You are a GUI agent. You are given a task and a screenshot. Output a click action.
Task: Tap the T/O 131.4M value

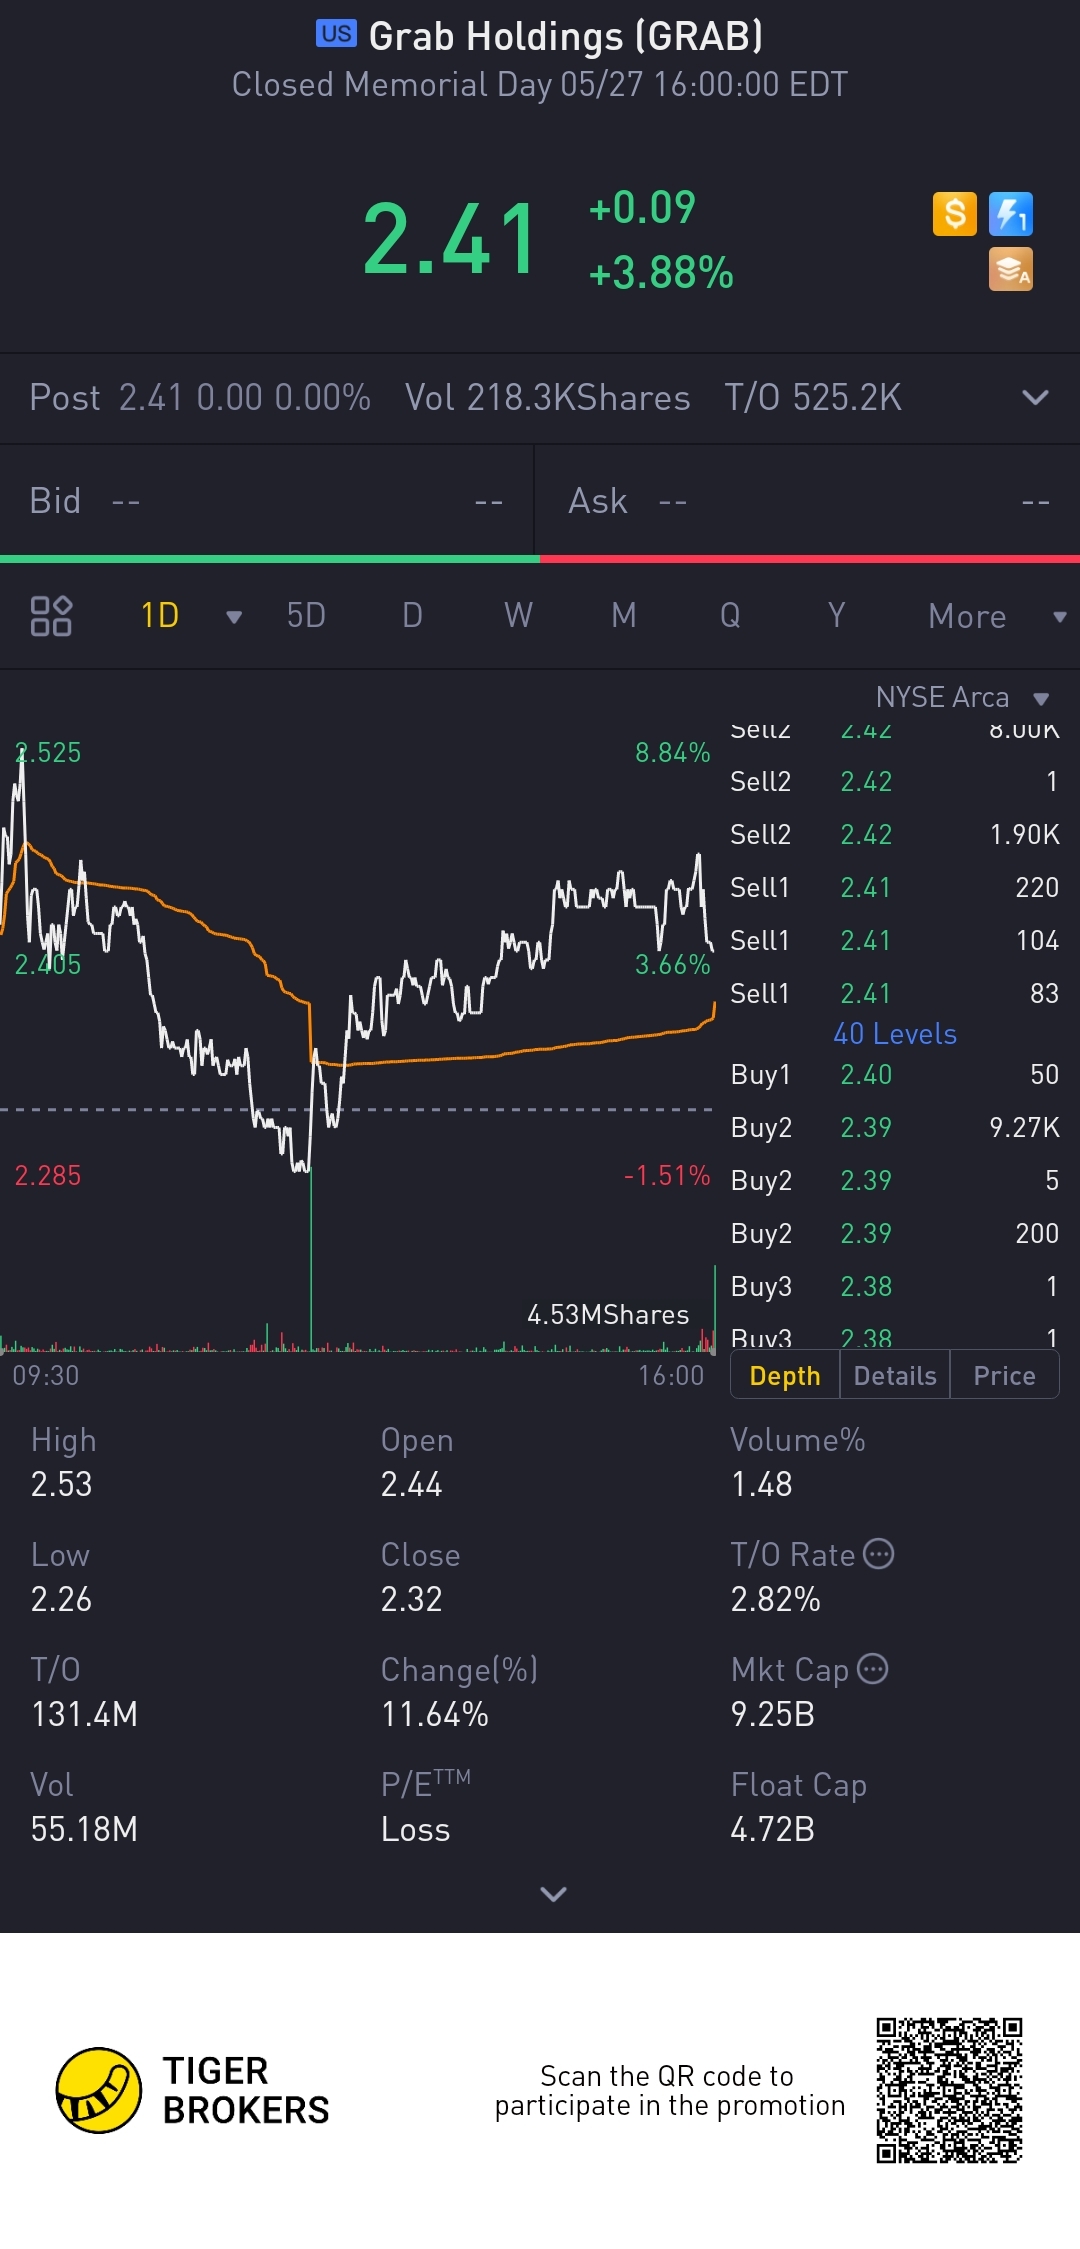pyautogui.click(x=84, y=1714)
